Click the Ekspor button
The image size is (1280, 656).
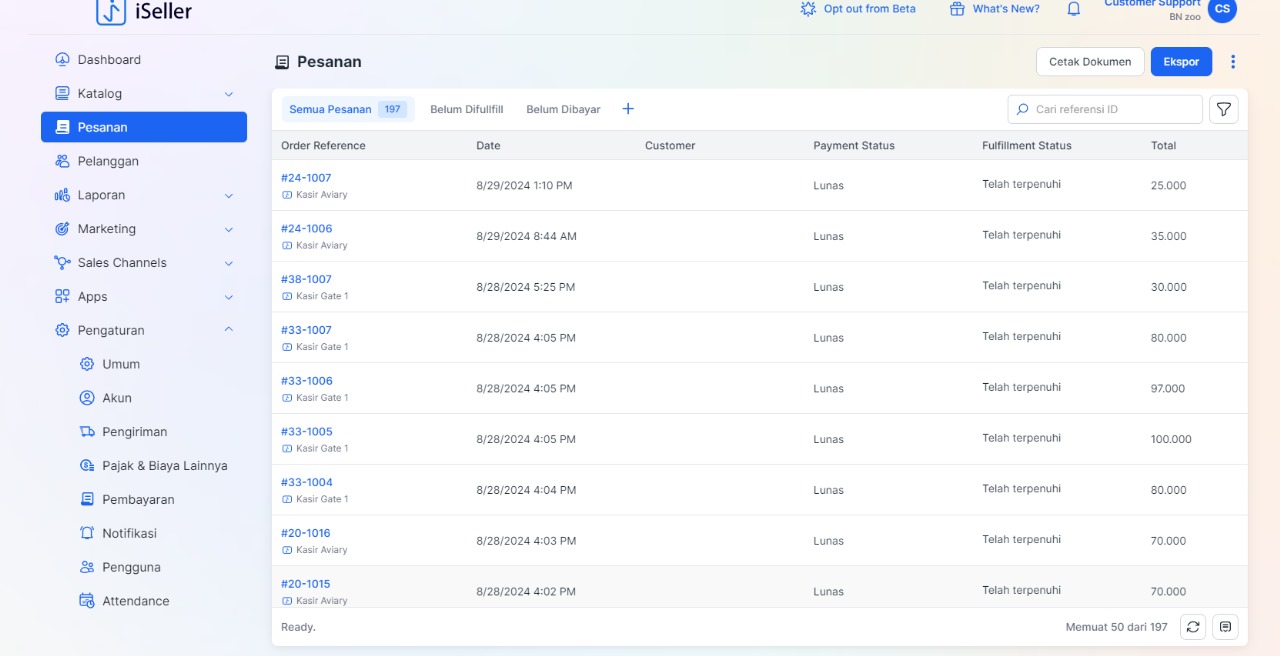[1181, 62]
